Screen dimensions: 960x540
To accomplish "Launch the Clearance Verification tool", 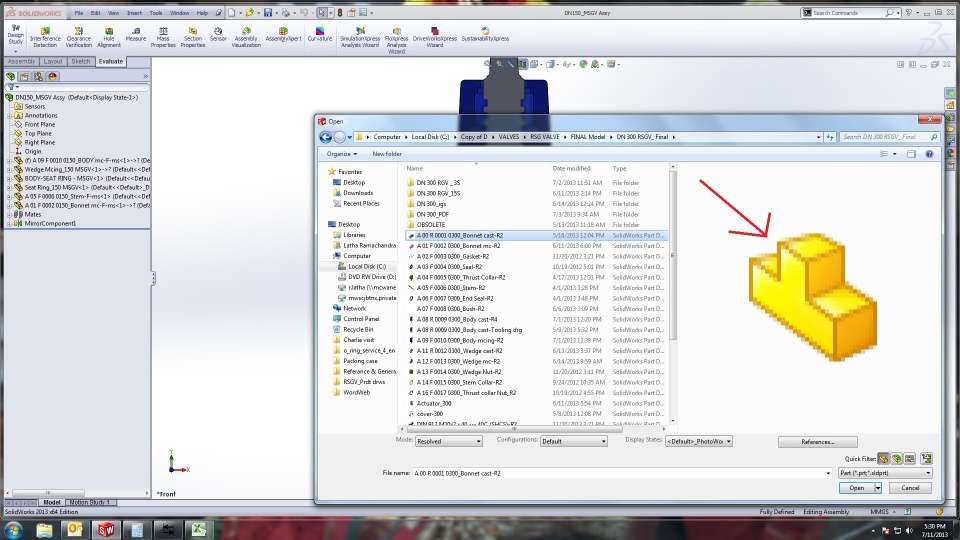I will click(x=78, y=37).
